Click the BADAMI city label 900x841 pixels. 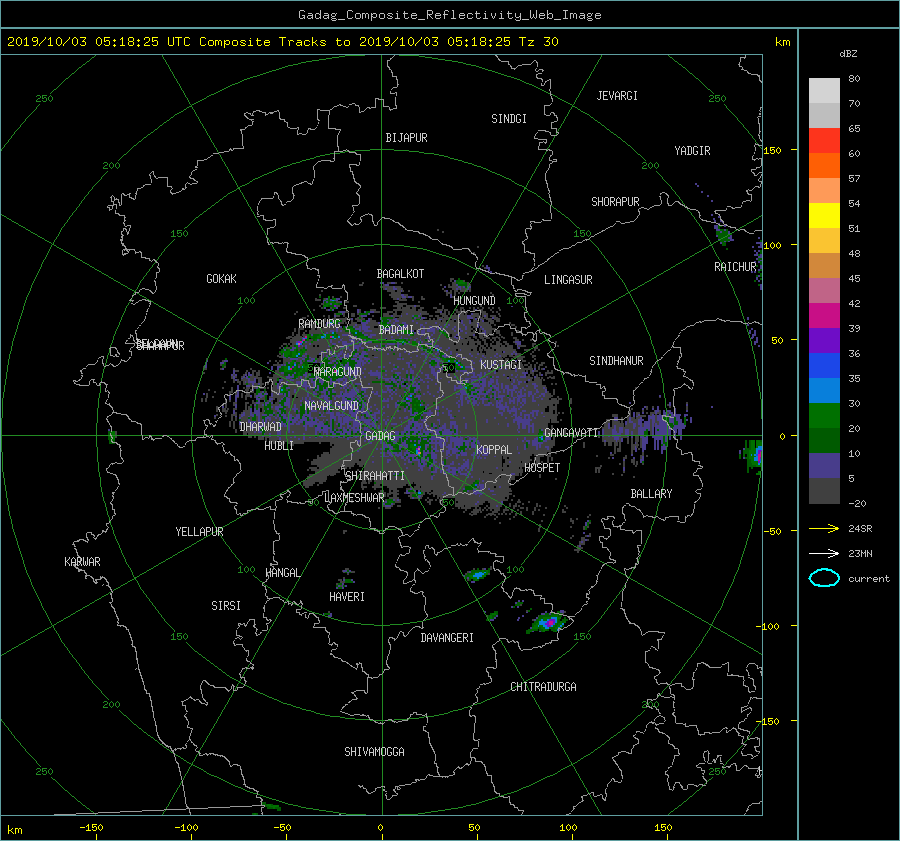tap(396, 330)
